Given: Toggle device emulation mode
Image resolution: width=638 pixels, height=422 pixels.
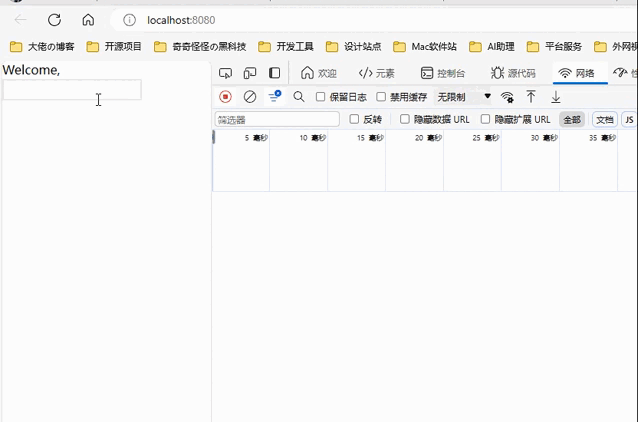Looking at the screenshot, I should (x=250, y=73).
